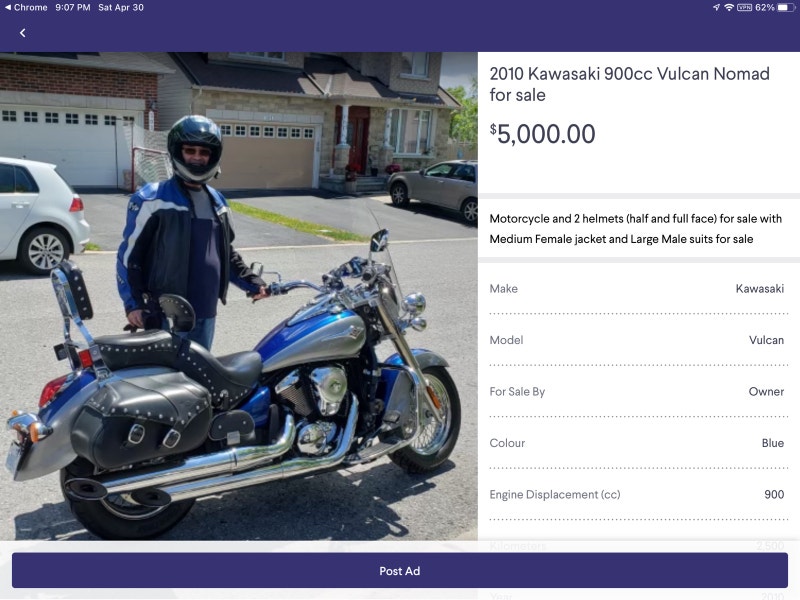Open the 2010 Kawasaki Vulcan Nomad title

point(629,83)
